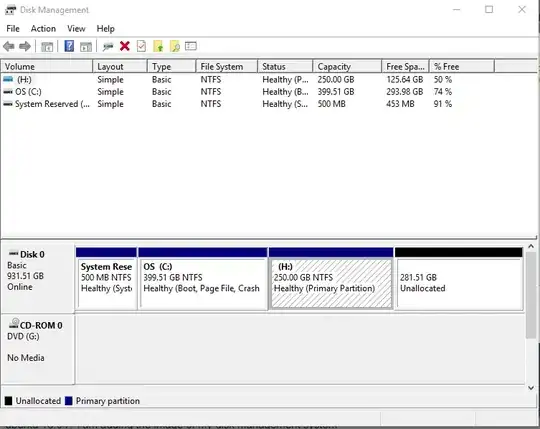Click the scroll up arrow in disk pane

[531, 247]
